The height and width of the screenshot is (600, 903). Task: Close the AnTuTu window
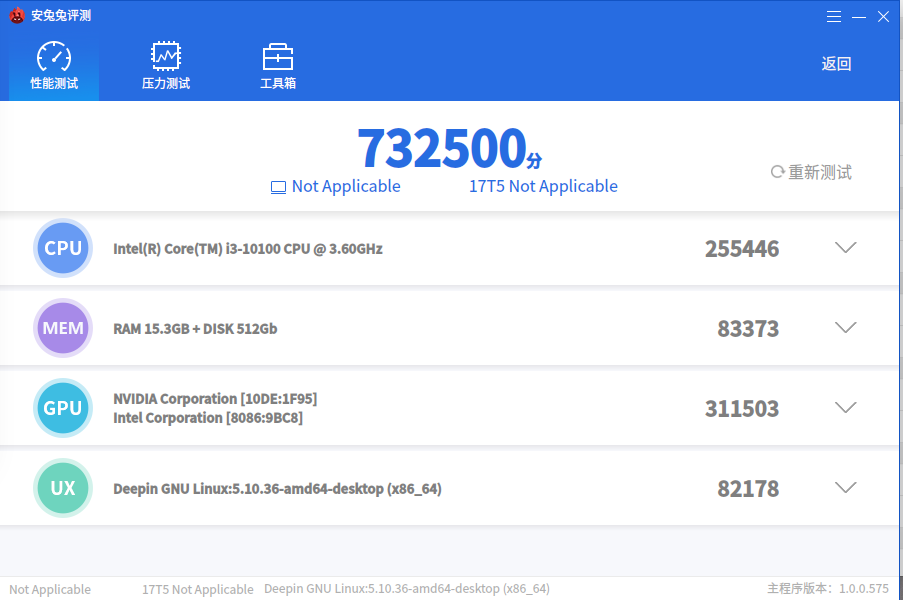click(x=883, y=17)
